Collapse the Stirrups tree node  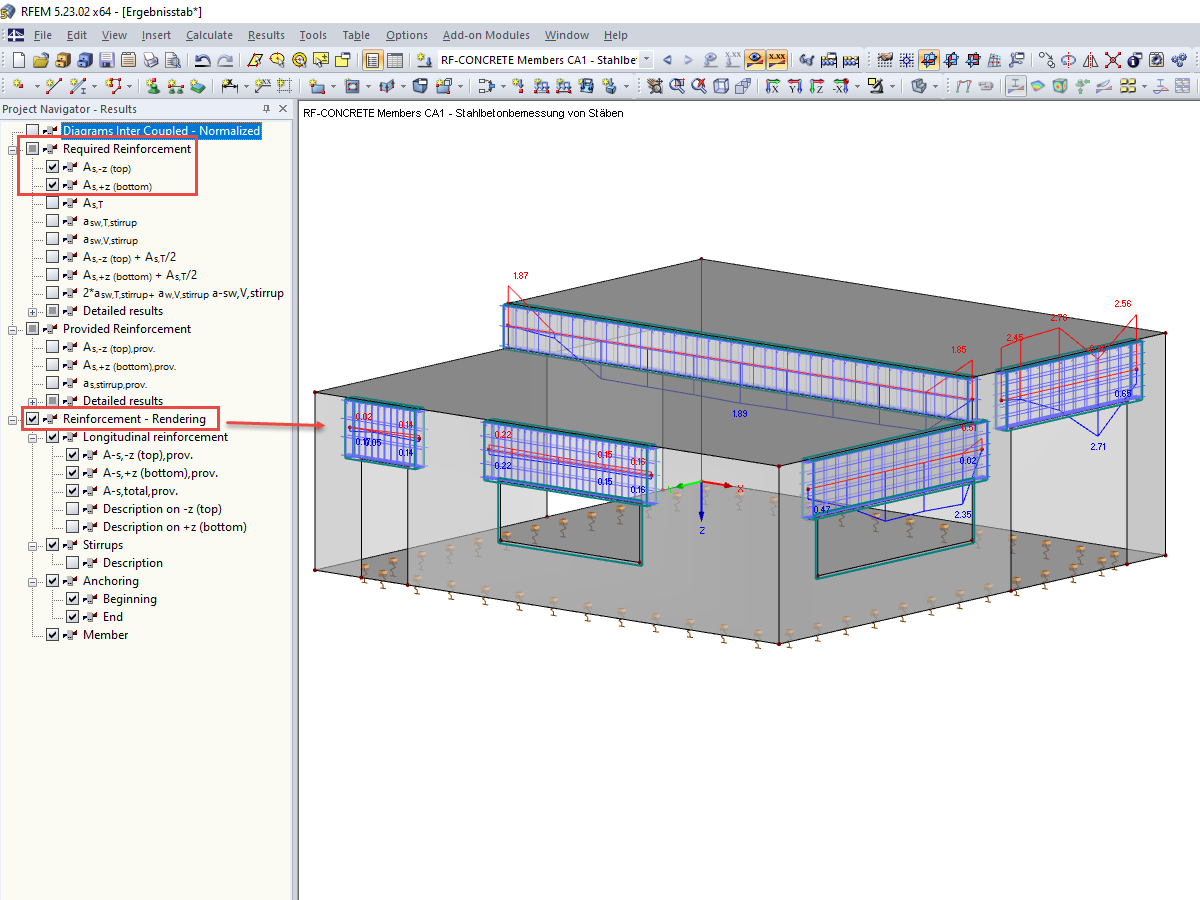click(x=33, y=545)
